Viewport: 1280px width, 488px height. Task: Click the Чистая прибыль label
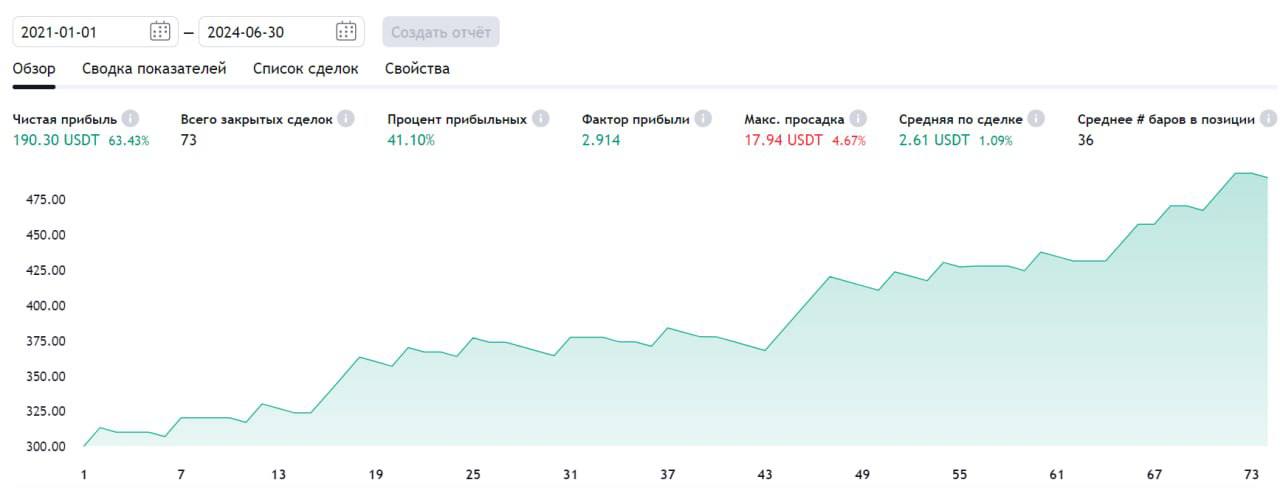64,119
